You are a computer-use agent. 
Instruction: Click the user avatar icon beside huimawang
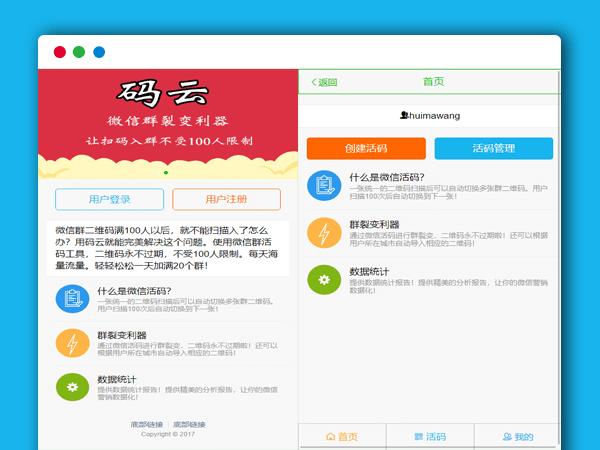click(x=403, y=116)
